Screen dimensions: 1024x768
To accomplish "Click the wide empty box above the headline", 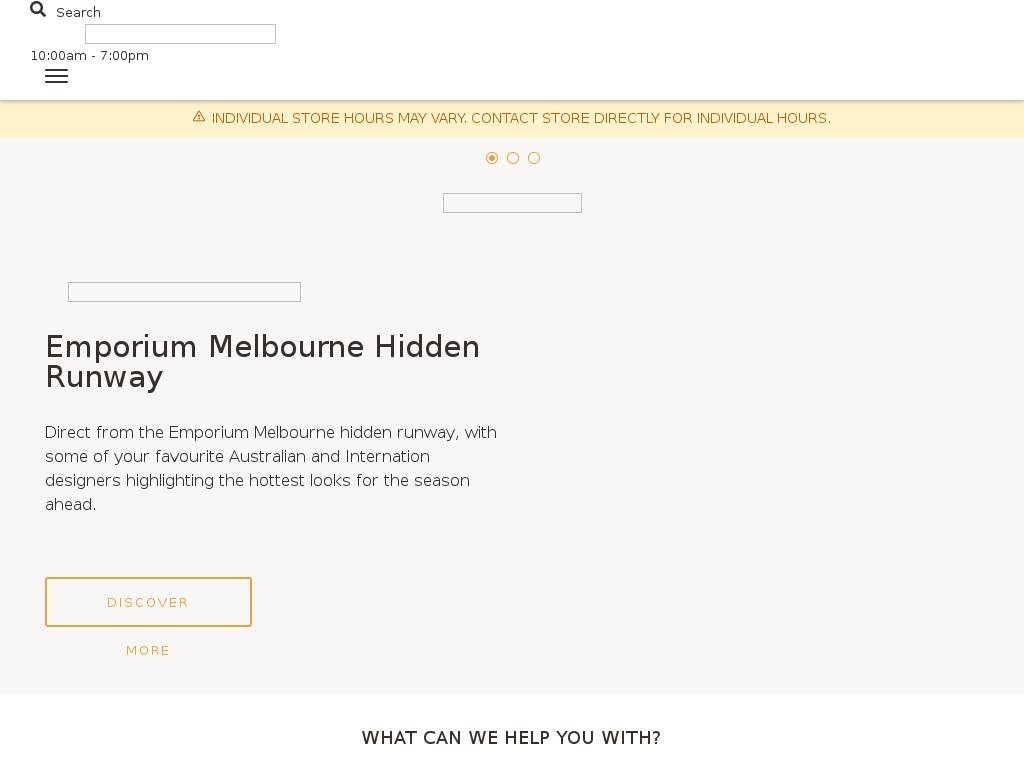I will [x=184, y=292].
